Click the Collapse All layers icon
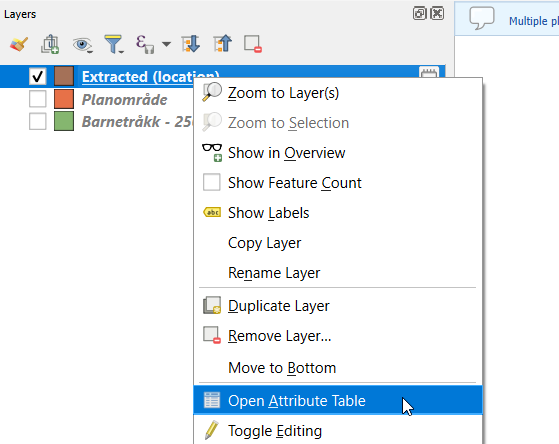 [222, 44]
